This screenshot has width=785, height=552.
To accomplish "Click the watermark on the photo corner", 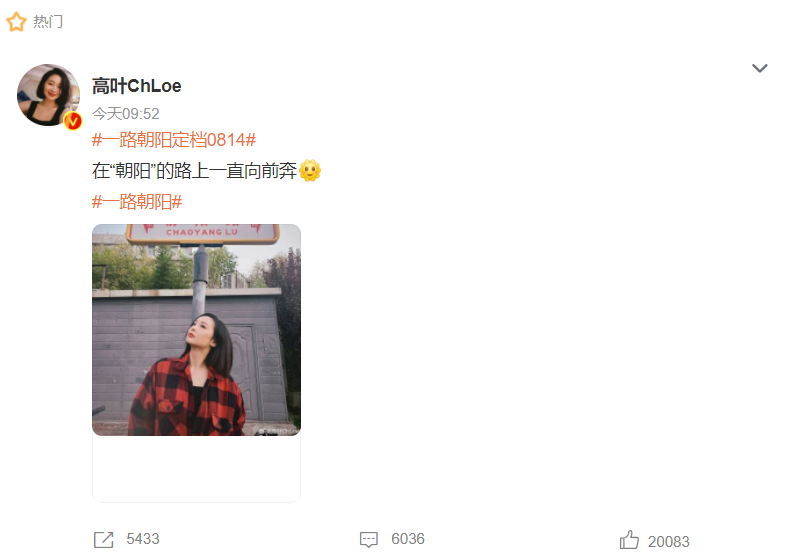I will (x=278, y=430).
